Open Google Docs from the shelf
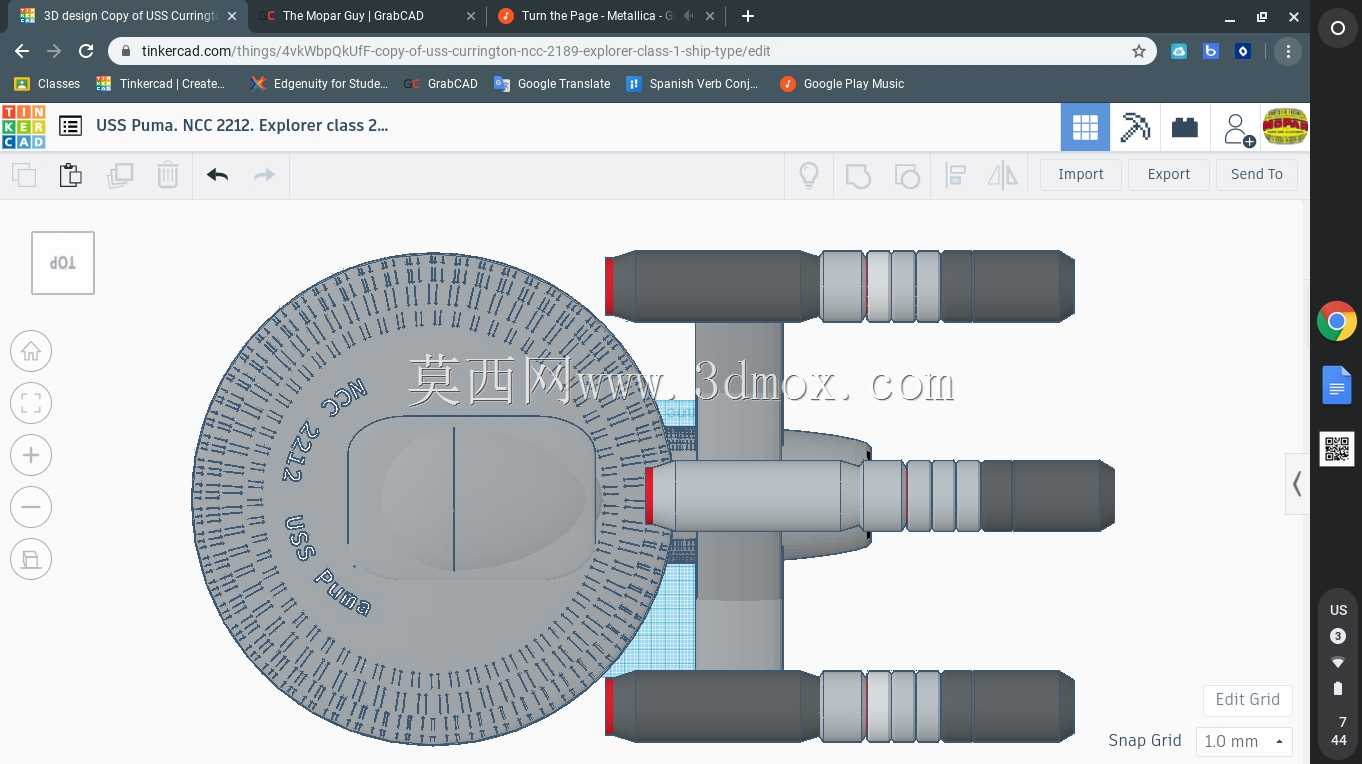Screen dimensions: 1362x764 (x=1337, y=386)
